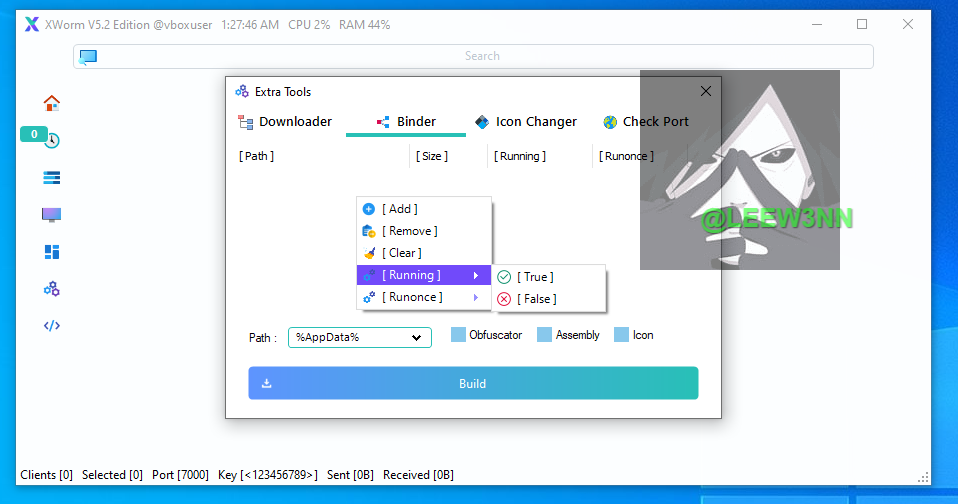
Task: Check the Icon checkbox
Action: [622, 335]
